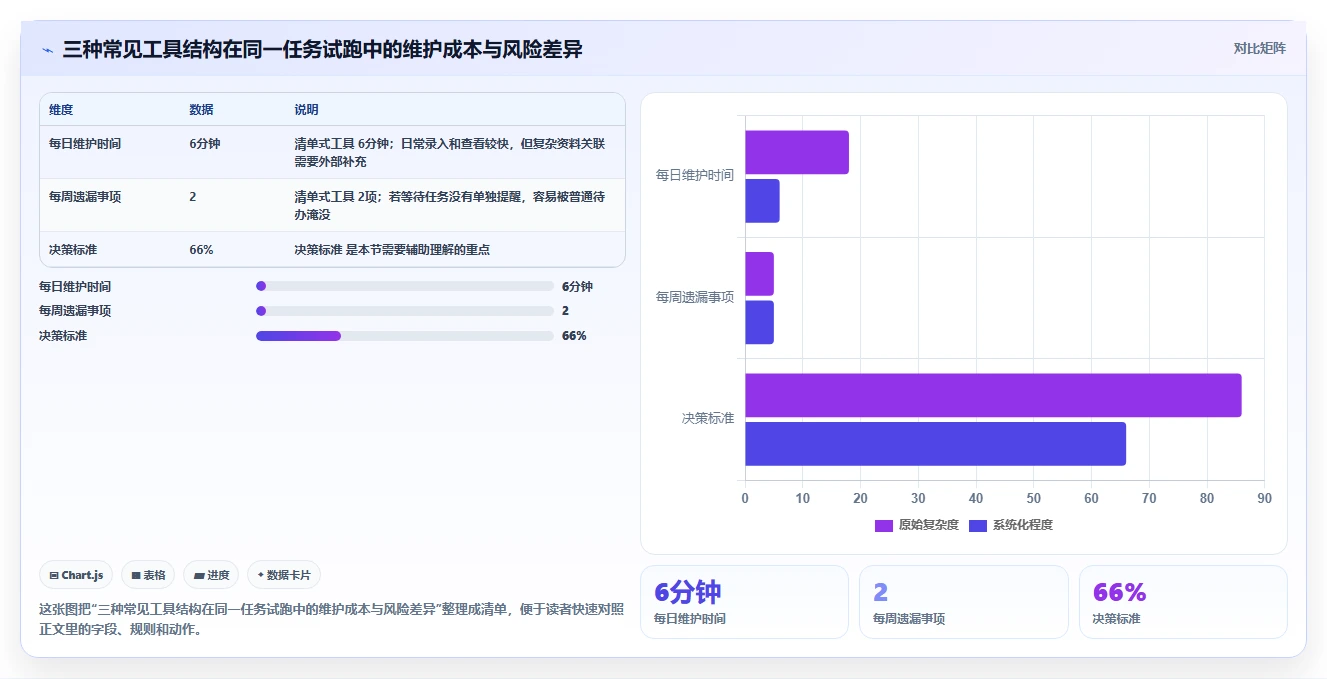Click the 每周遗漏事项 chart axis label
Screen dimensions: 1327x679
pyautogui.click(x=695, y=297)
